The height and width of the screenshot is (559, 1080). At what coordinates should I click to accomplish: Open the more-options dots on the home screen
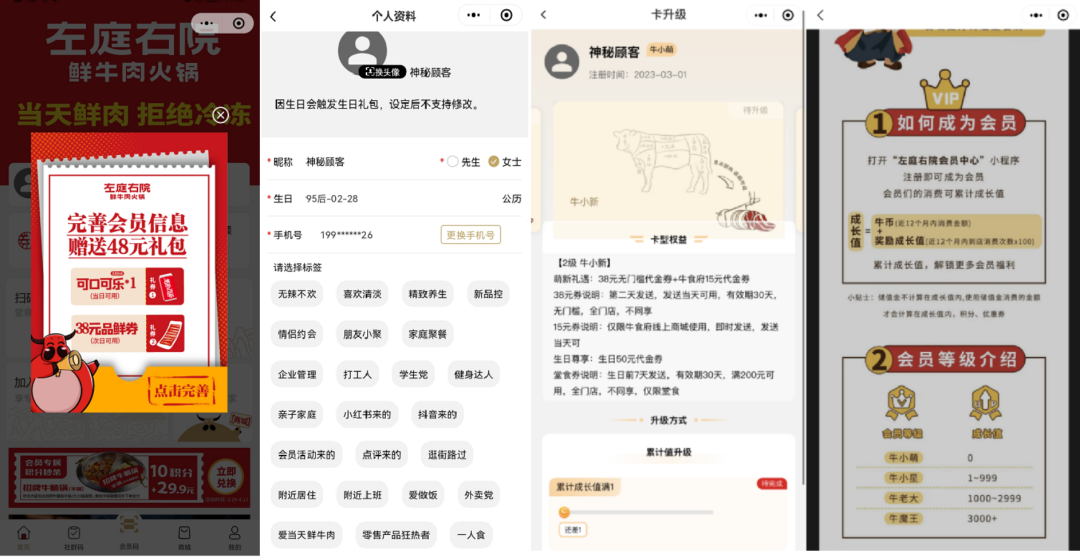pyautogui.click(x=207, y=23)
